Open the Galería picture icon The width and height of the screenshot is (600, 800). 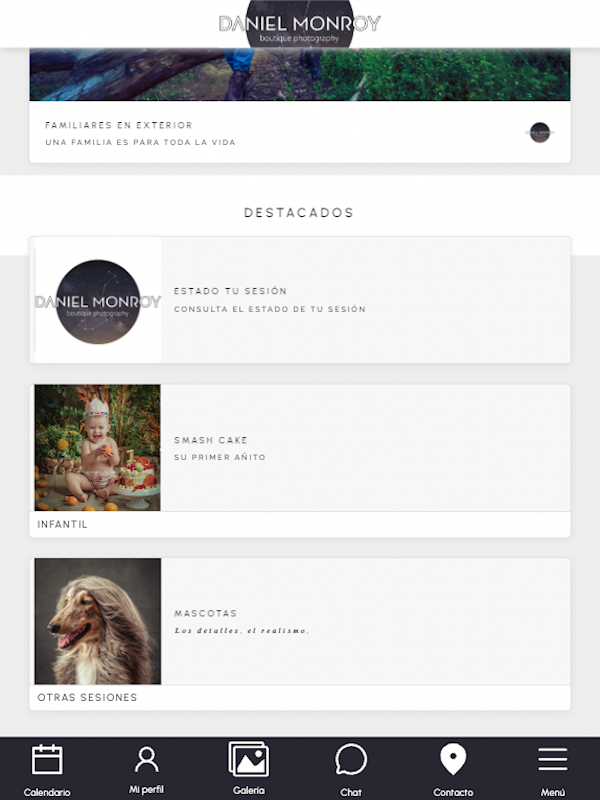(248, 759)
